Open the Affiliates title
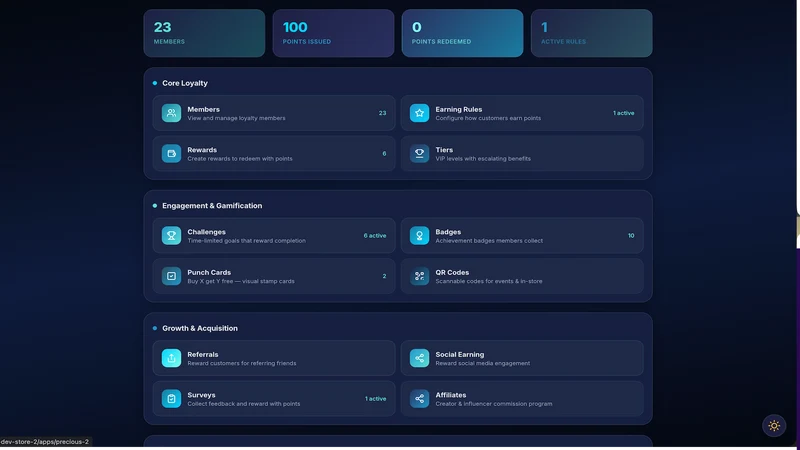This screenshot has width=800, height=450. 451,395
